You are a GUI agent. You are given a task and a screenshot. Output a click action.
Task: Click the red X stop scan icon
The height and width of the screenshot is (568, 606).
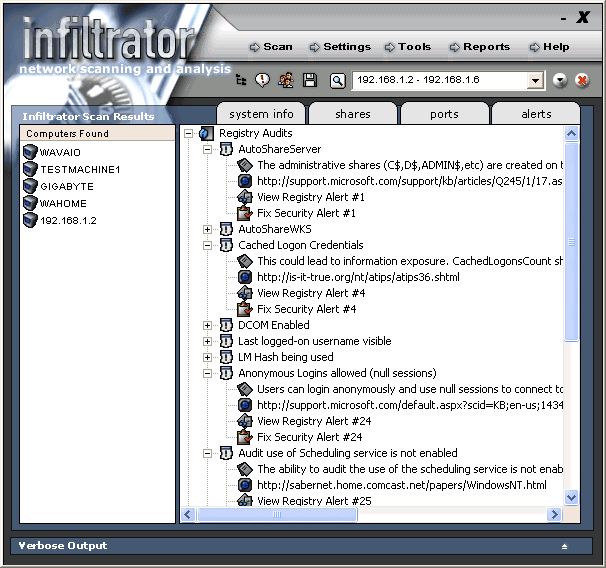pyautogui.click(x=582, y=80)
